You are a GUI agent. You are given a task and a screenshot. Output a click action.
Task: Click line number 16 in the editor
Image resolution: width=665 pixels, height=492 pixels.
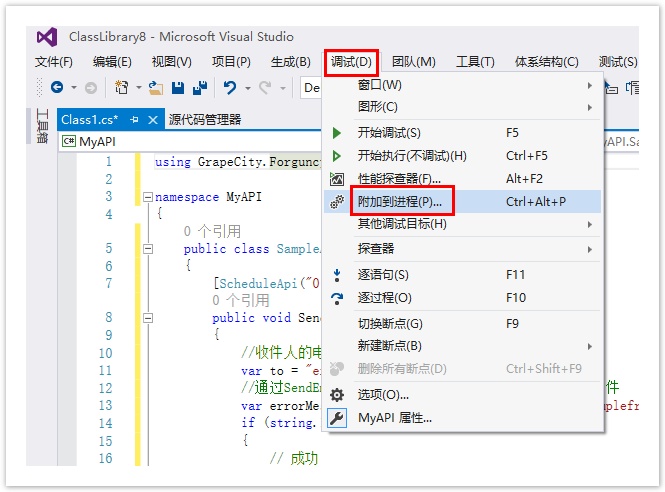pos(106,458)
